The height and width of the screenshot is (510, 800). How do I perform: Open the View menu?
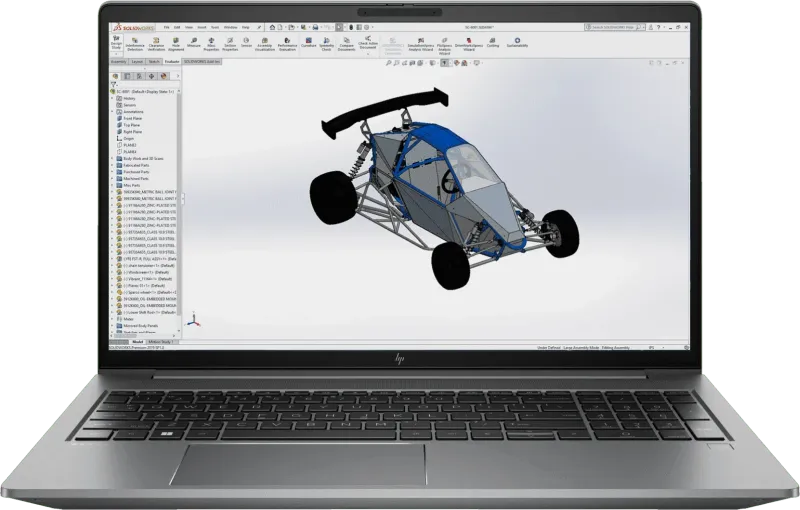(189, 27)
